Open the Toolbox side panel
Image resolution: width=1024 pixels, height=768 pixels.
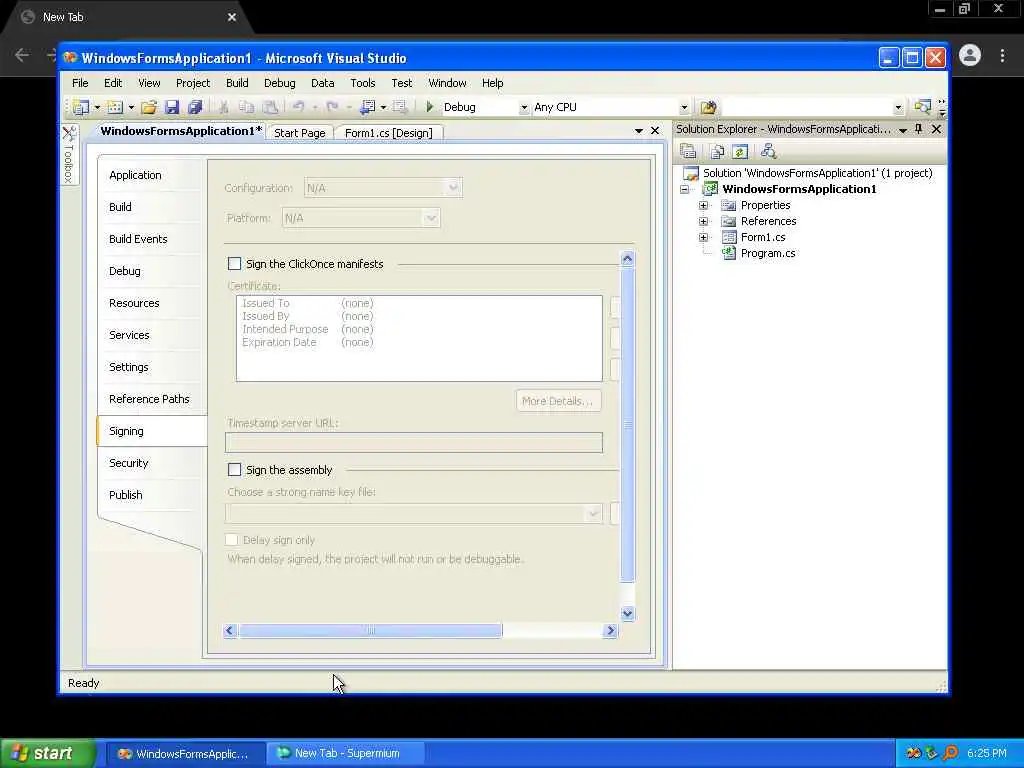point(69,154)
